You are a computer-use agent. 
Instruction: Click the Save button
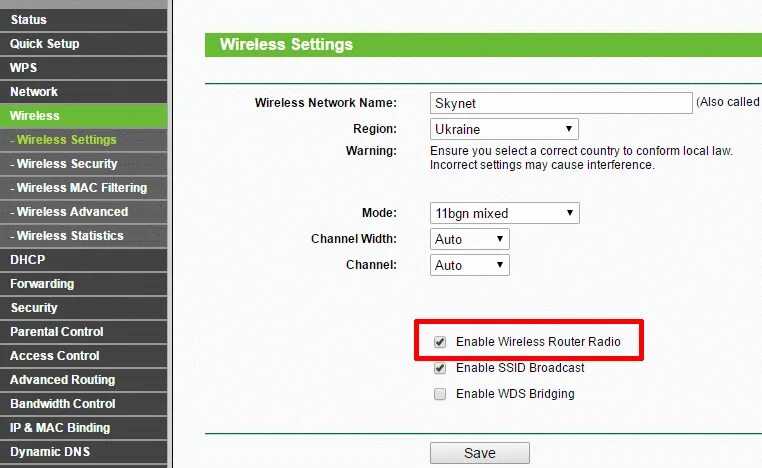coord(480,453)
